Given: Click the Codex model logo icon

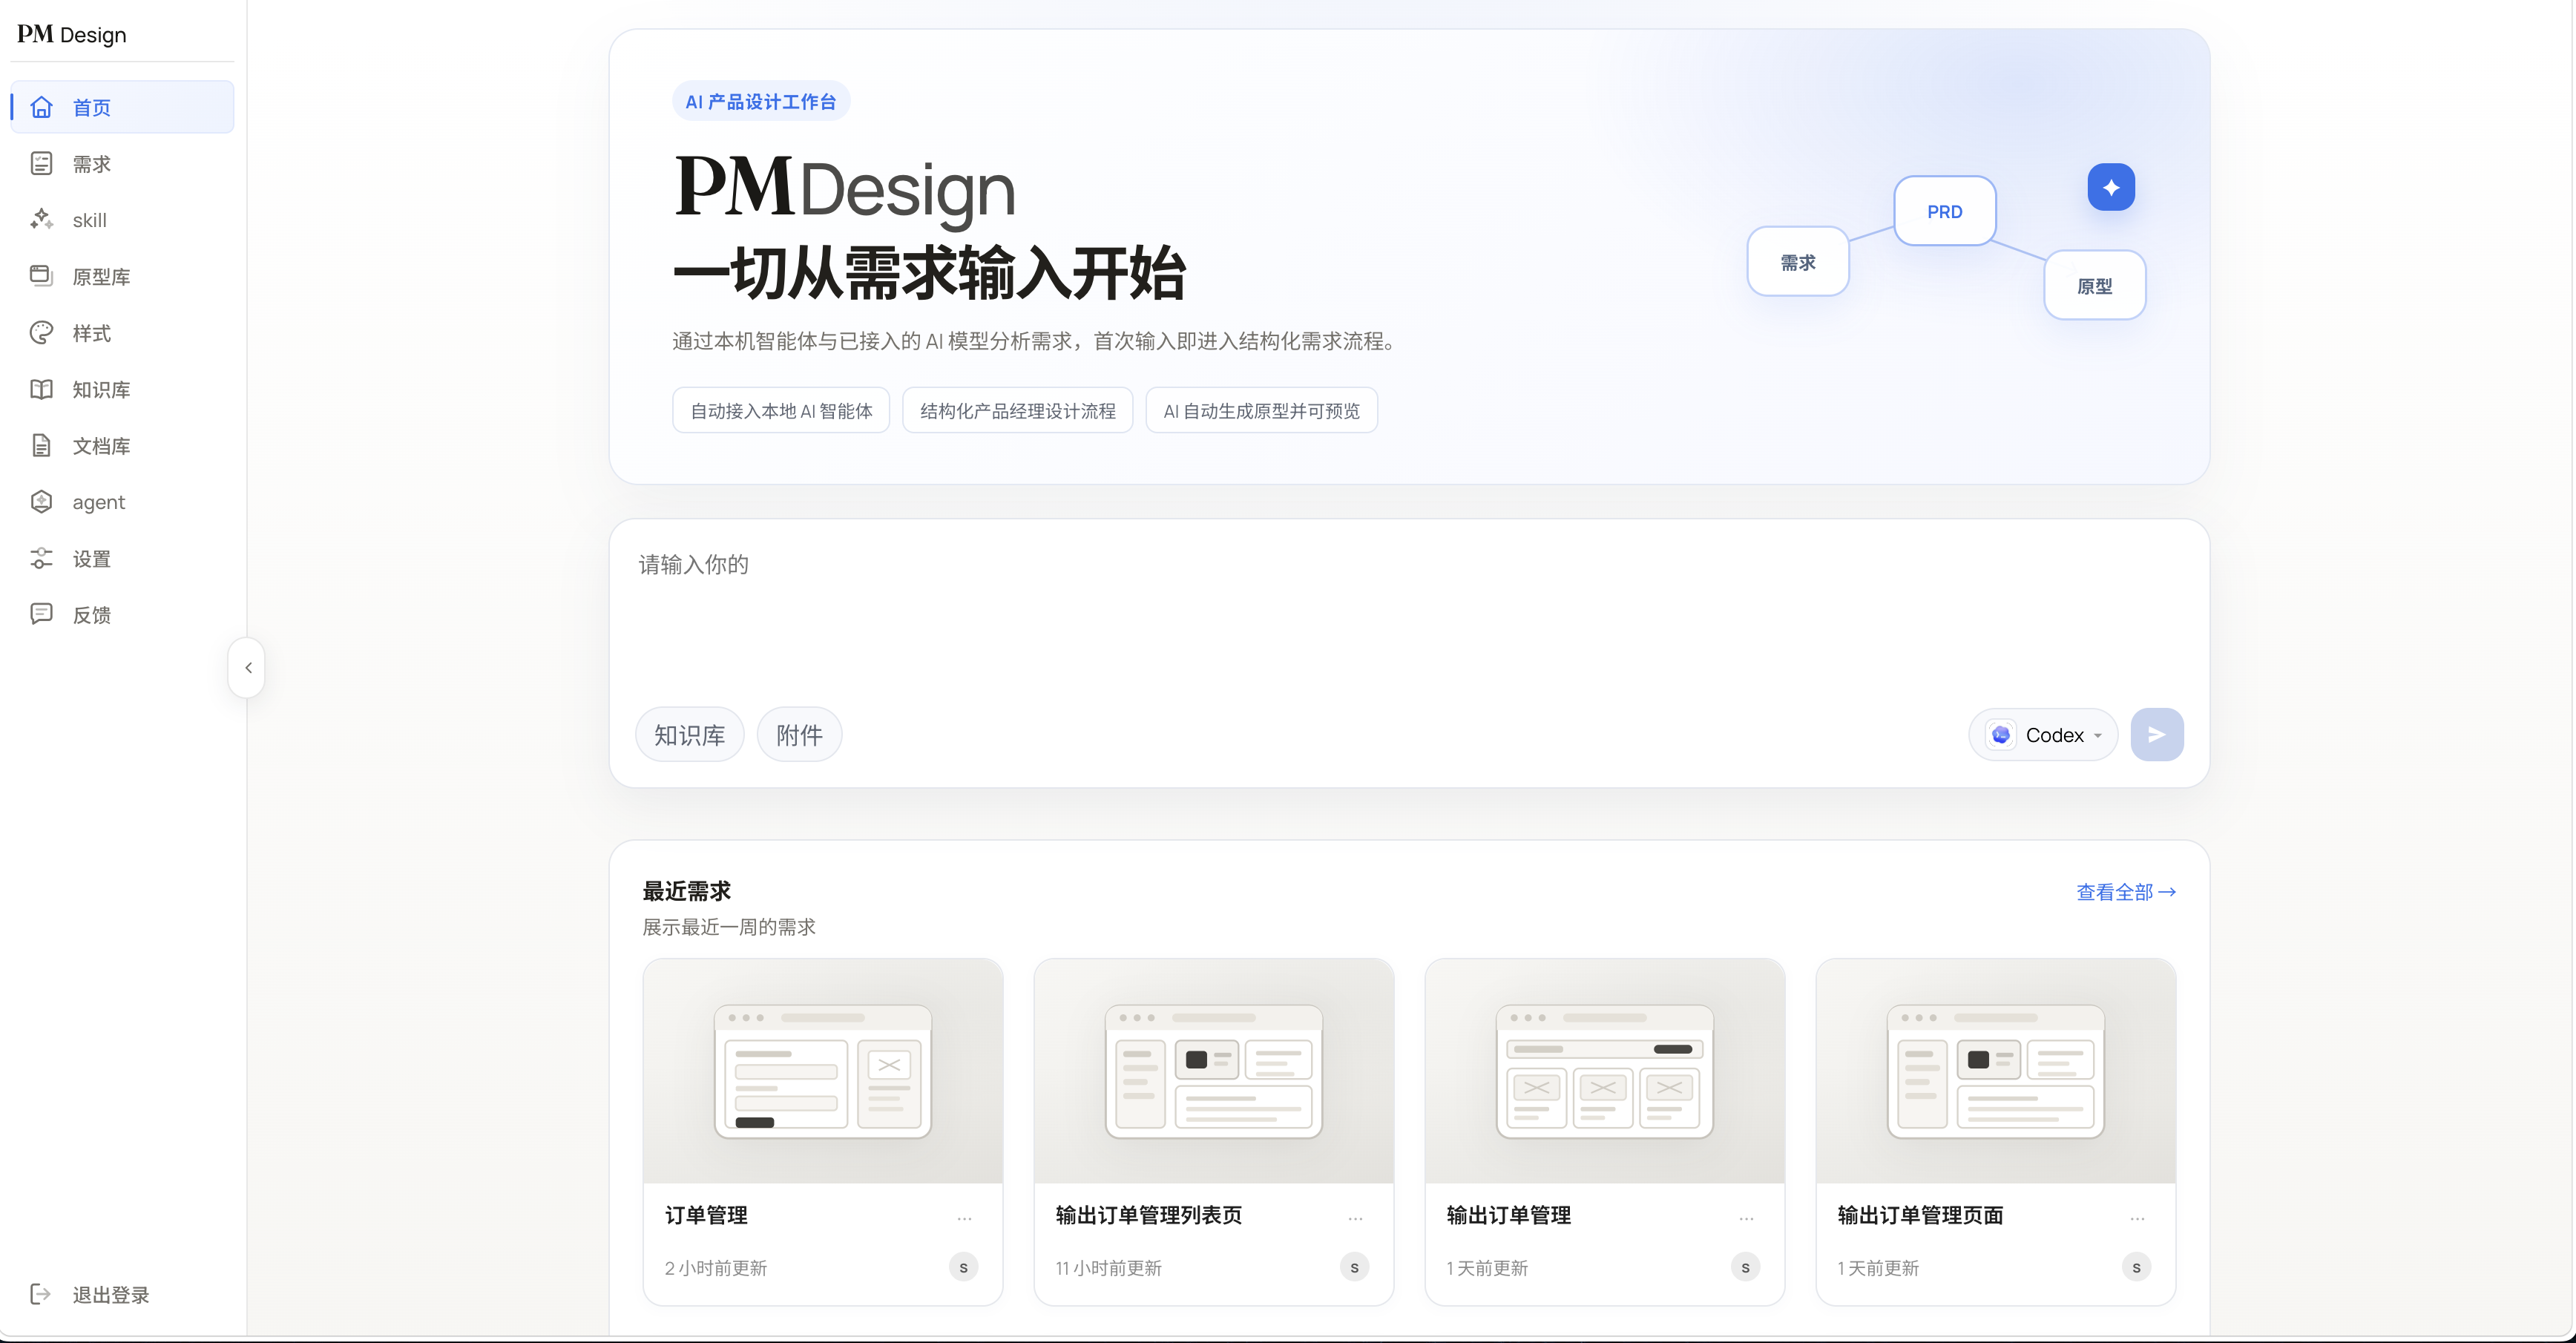Looking at the screenshot, I should pos(2001,735).
